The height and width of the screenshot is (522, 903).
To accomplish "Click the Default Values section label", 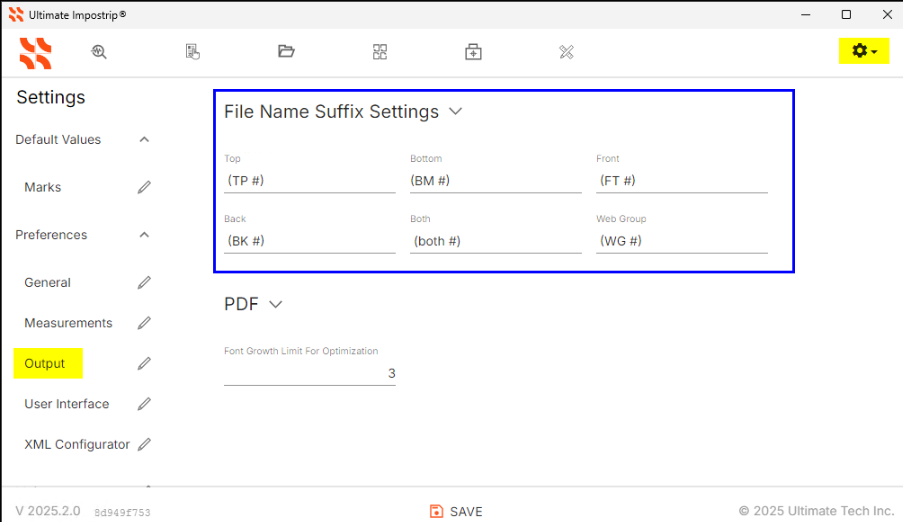I will (58, 139).
